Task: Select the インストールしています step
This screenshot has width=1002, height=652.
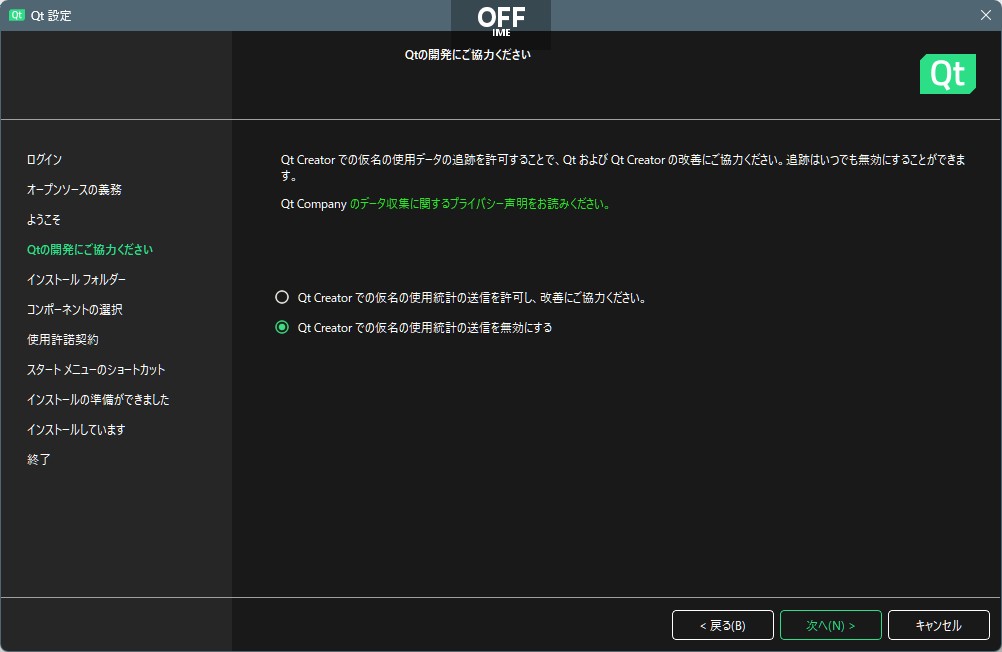Action: click(x=76, y=430)
